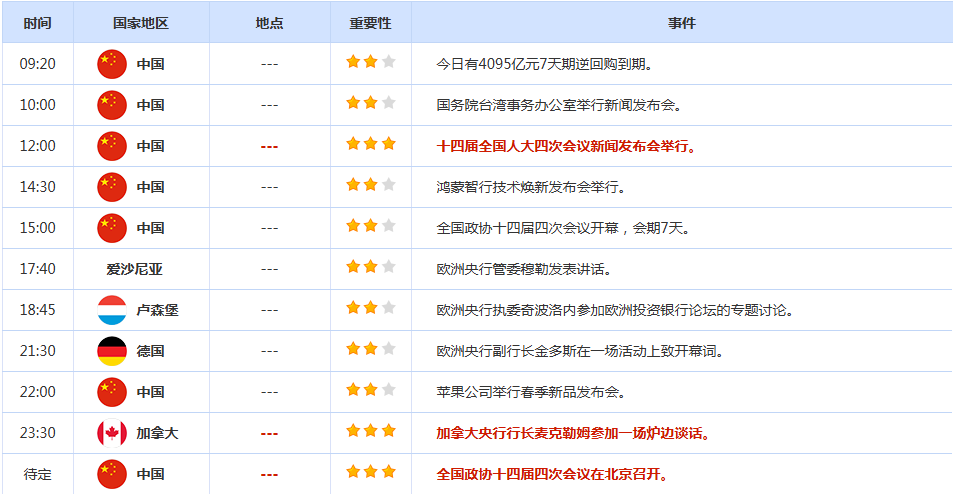Click the Germany flag icon
Viewport: 953px width, 494px height.
(112, 351)
